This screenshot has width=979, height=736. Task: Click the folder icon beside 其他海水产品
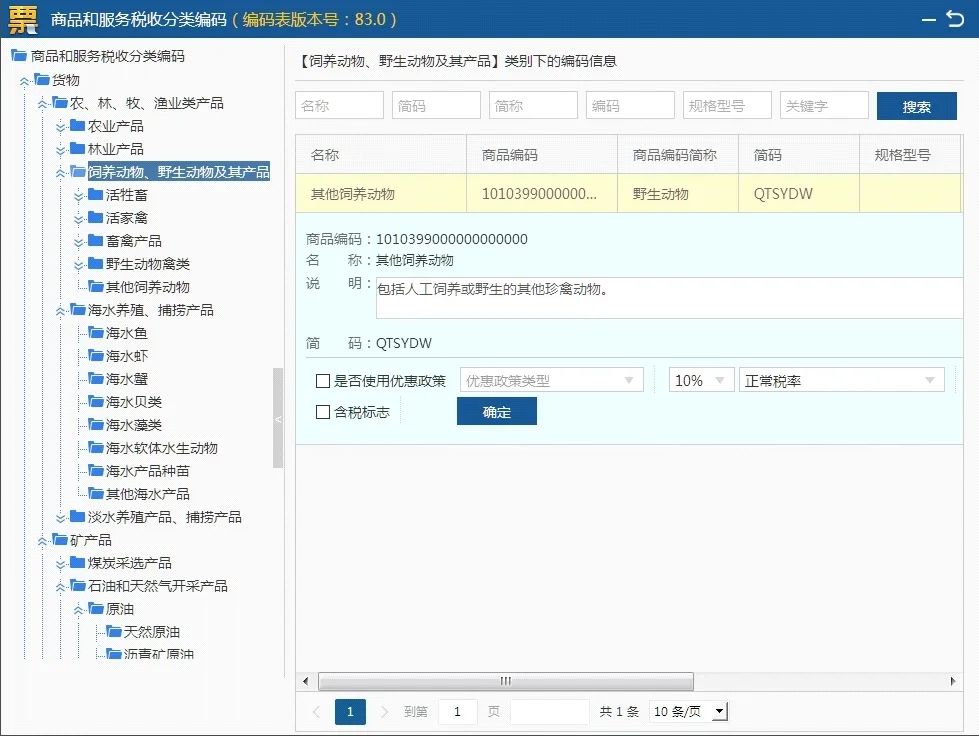pyautogui.click(x=96, y=494)
